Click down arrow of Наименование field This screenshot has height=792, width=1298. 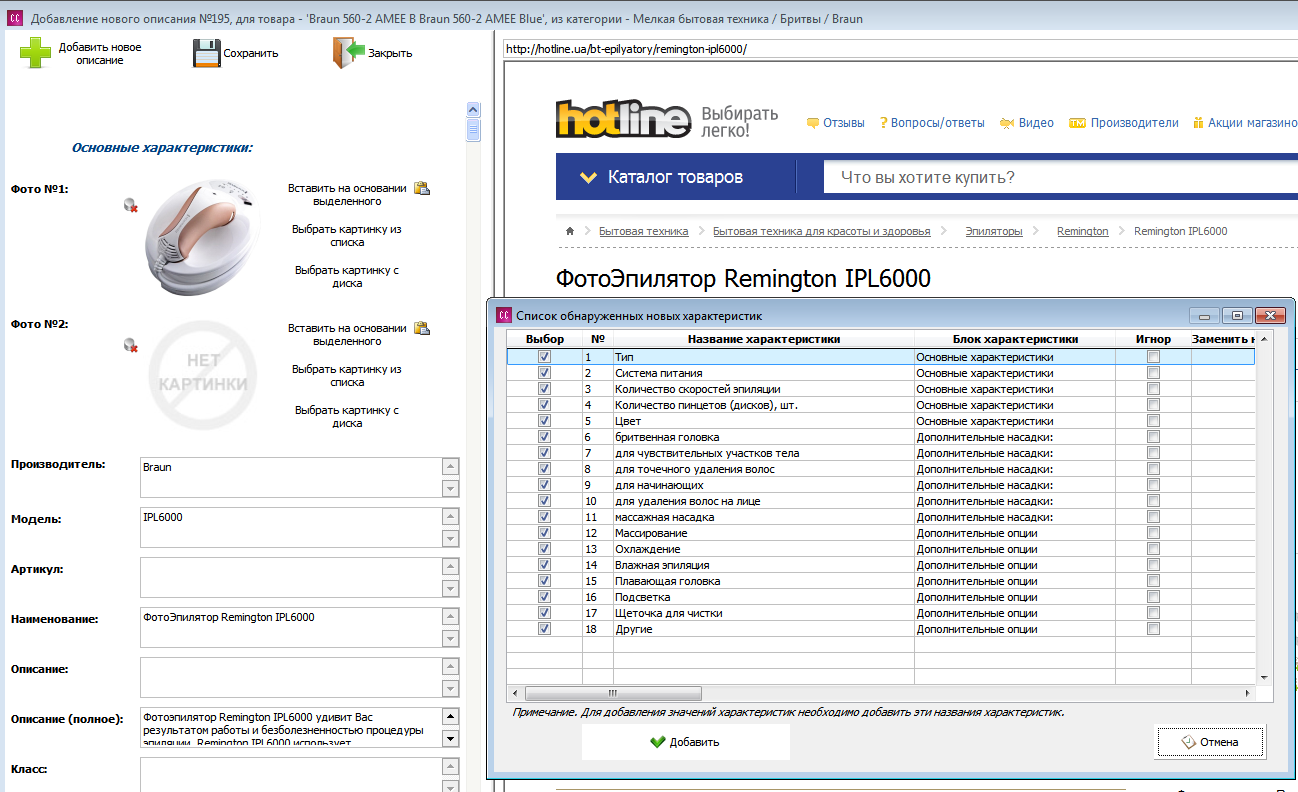pyautogui.click(x=451, y=638)
